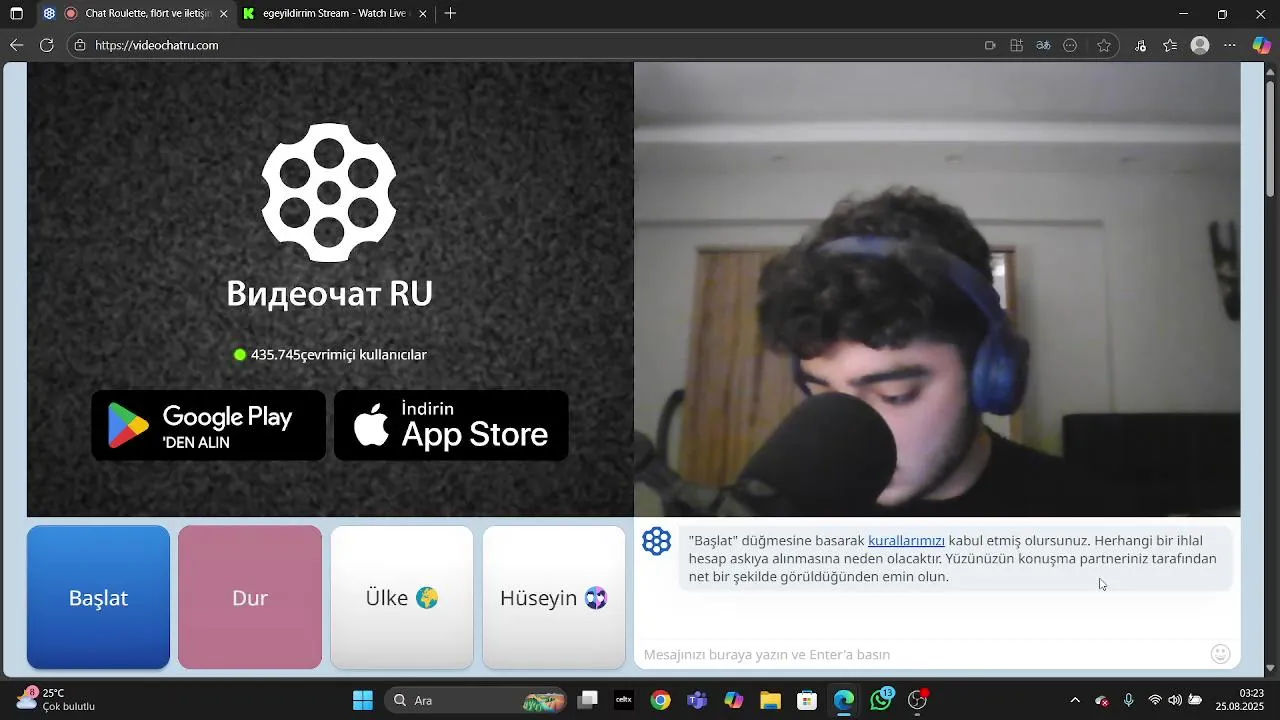Click the taskbar Ara search box

pos(476,700)
